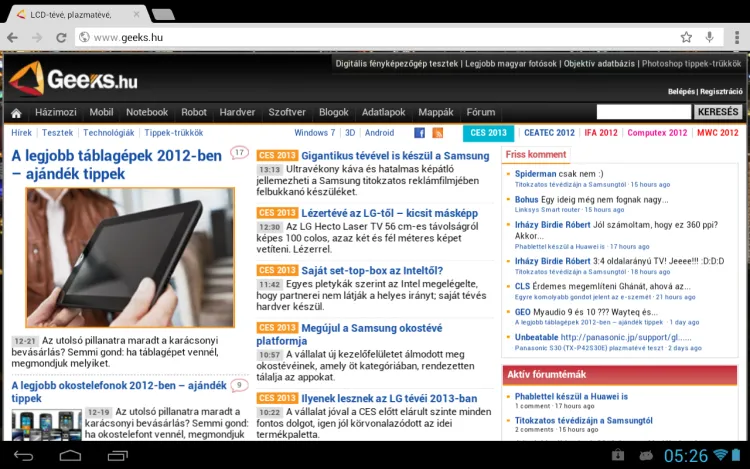
Task: Go to home via house icon
Action: [16, 113]
